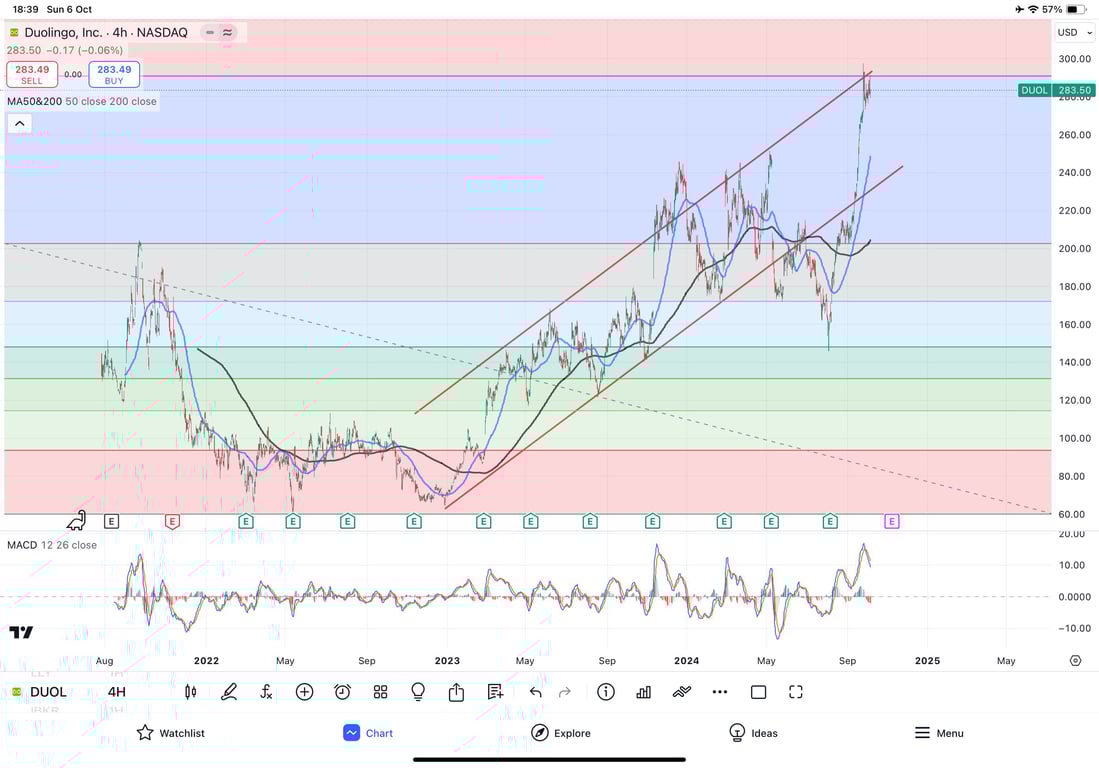
Task: Tap the gray E earnings marker
Action: (x=111, y=521)
